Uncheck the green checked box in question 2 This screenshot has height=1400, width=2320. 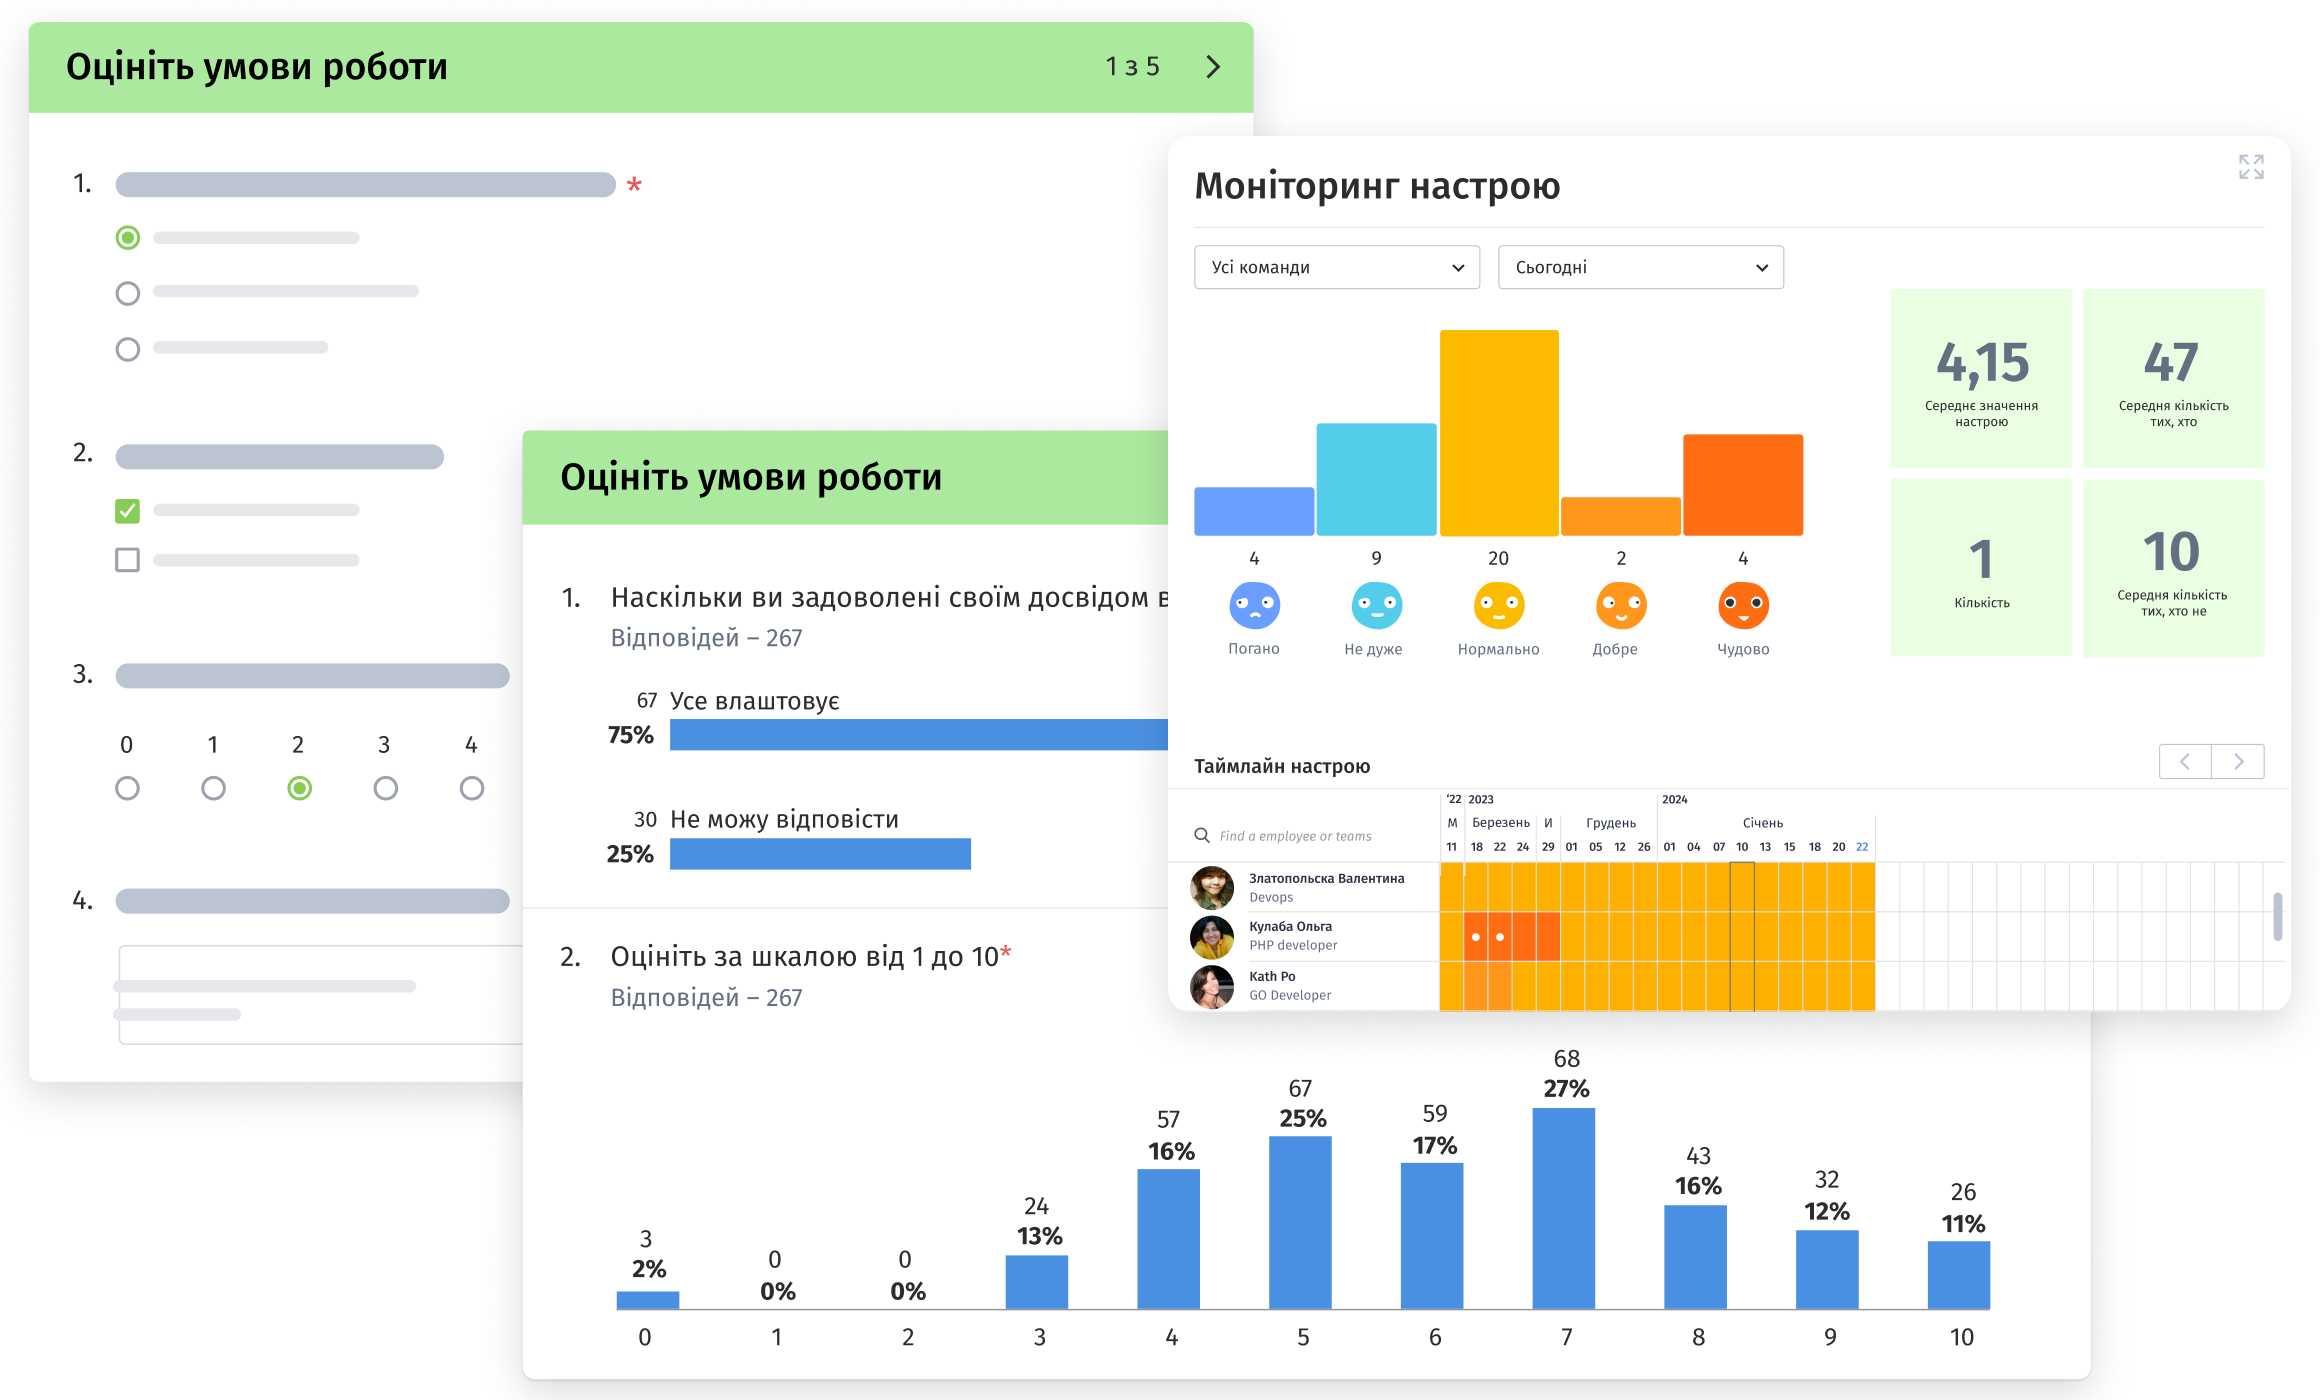tap(127, 511)
